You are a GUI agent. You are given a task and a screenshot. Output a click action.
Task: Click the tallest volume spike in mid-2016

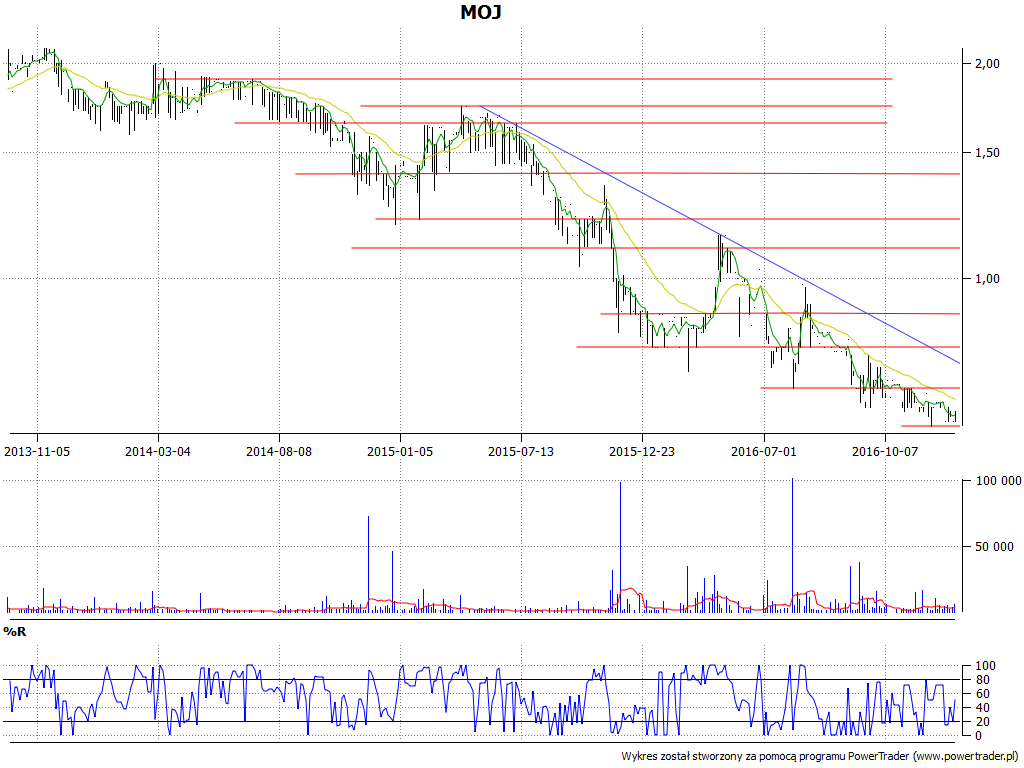pyautogui.click(x=792, y=545)
